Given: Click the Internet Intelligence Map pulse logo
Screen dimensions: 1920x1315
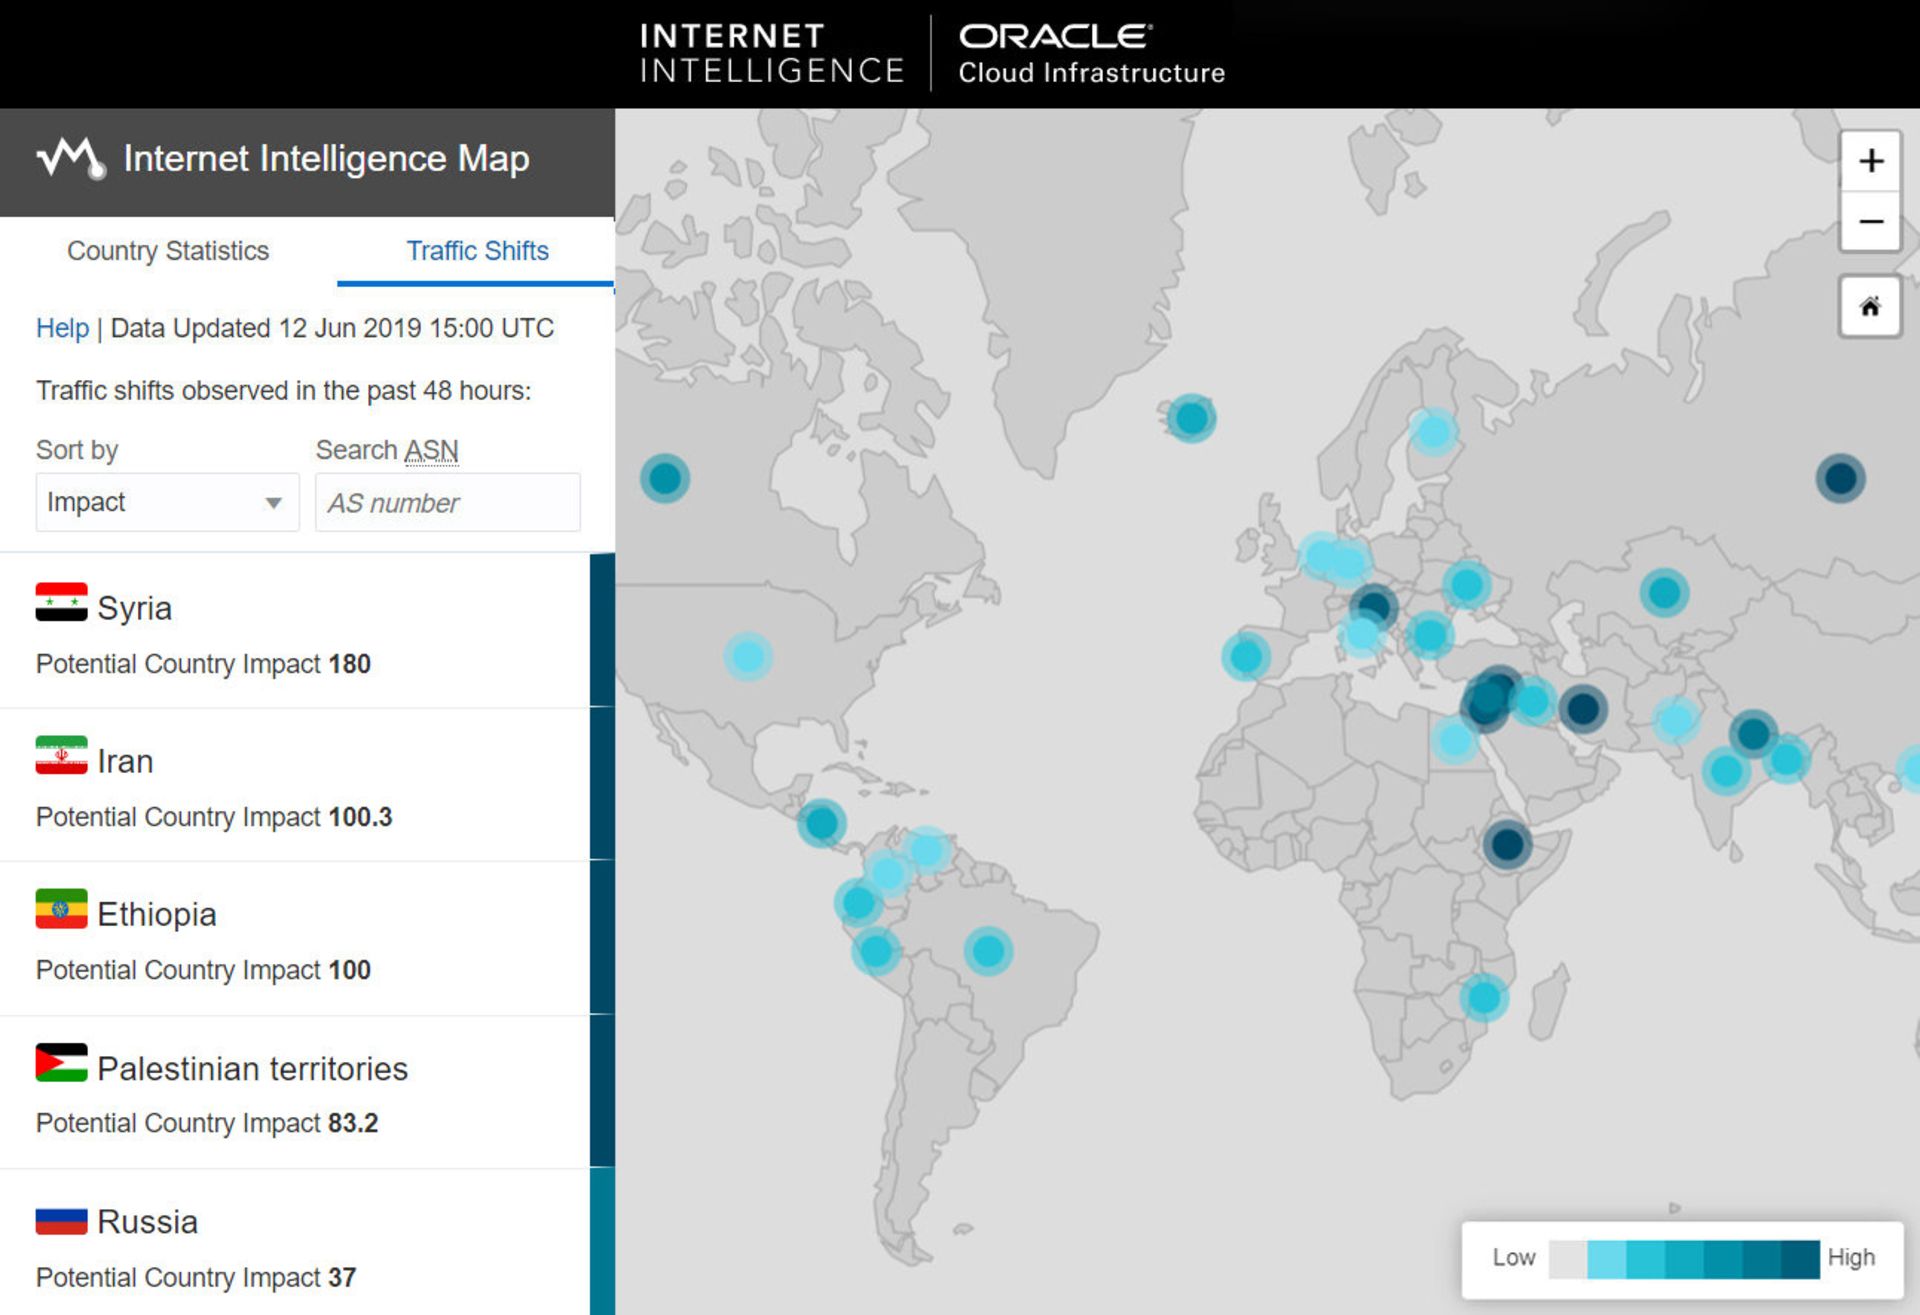Looking at the screenshot, I should 70,158.
